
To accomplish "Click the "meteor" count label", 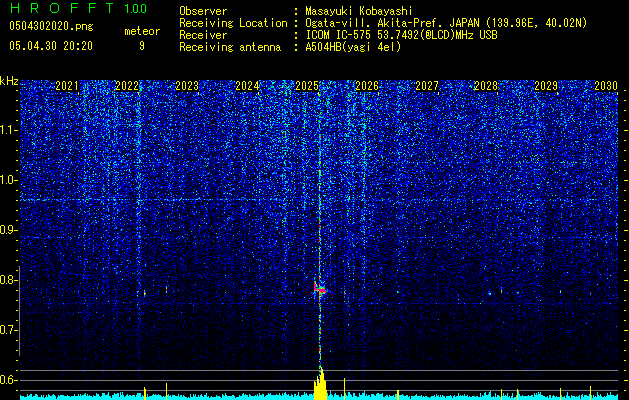I will [x=142, y=31].
